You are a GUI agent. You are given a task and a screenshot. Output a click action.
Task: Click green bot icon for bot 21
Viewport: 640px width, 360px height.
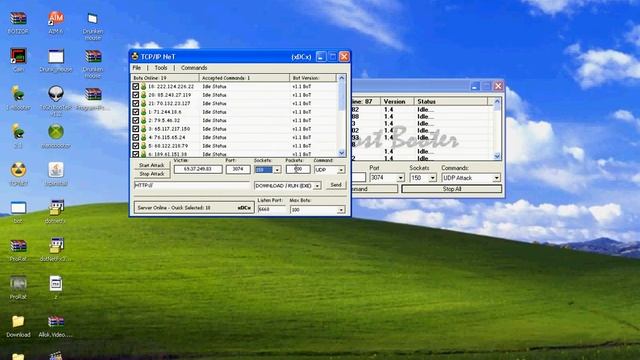(x=144, y=103)
